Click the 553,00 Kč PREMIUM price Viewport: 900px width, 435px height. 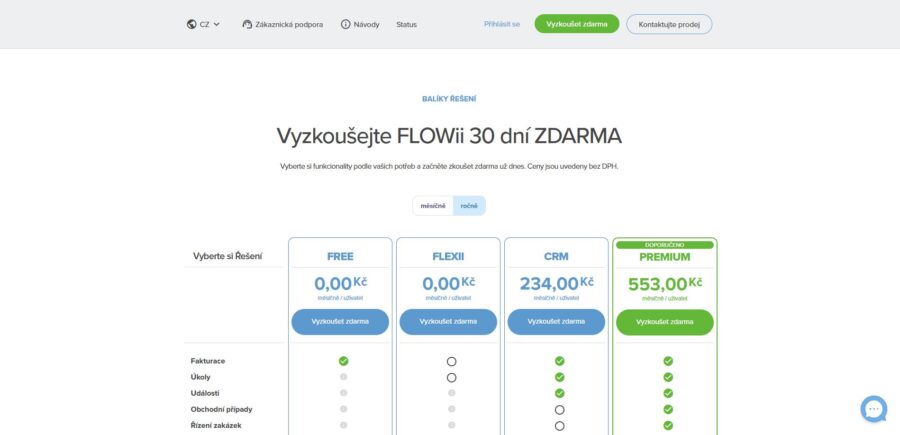pos(665,283)
